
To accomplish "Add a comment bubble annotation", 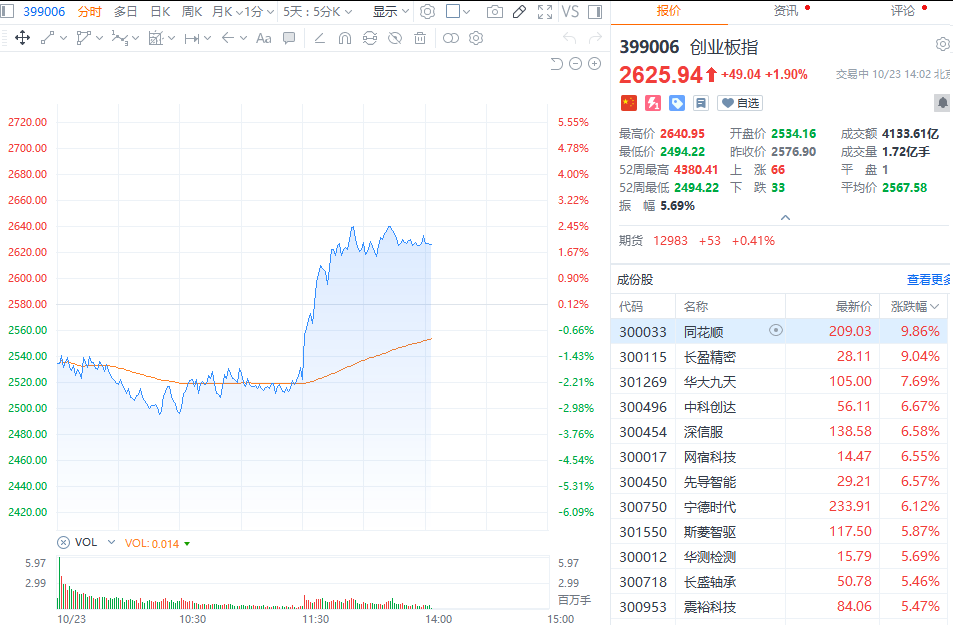I will 289,38.
